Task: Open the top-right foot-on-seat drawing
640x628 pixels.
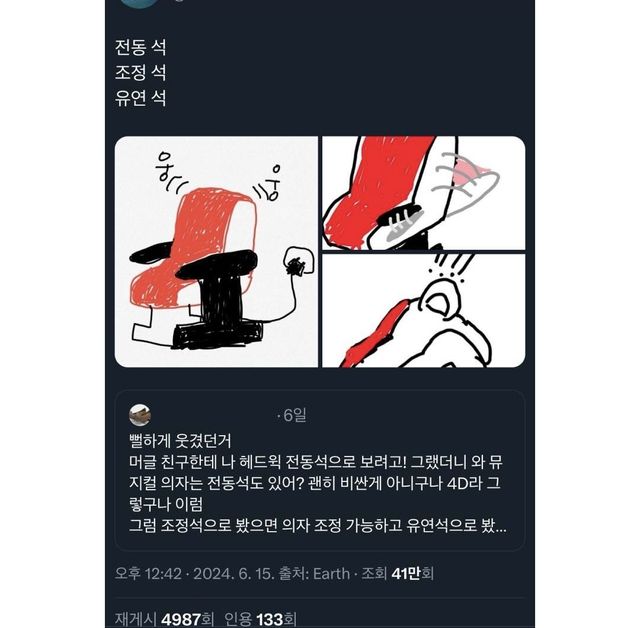Action: pyautogui.click(x=424, y=193)
